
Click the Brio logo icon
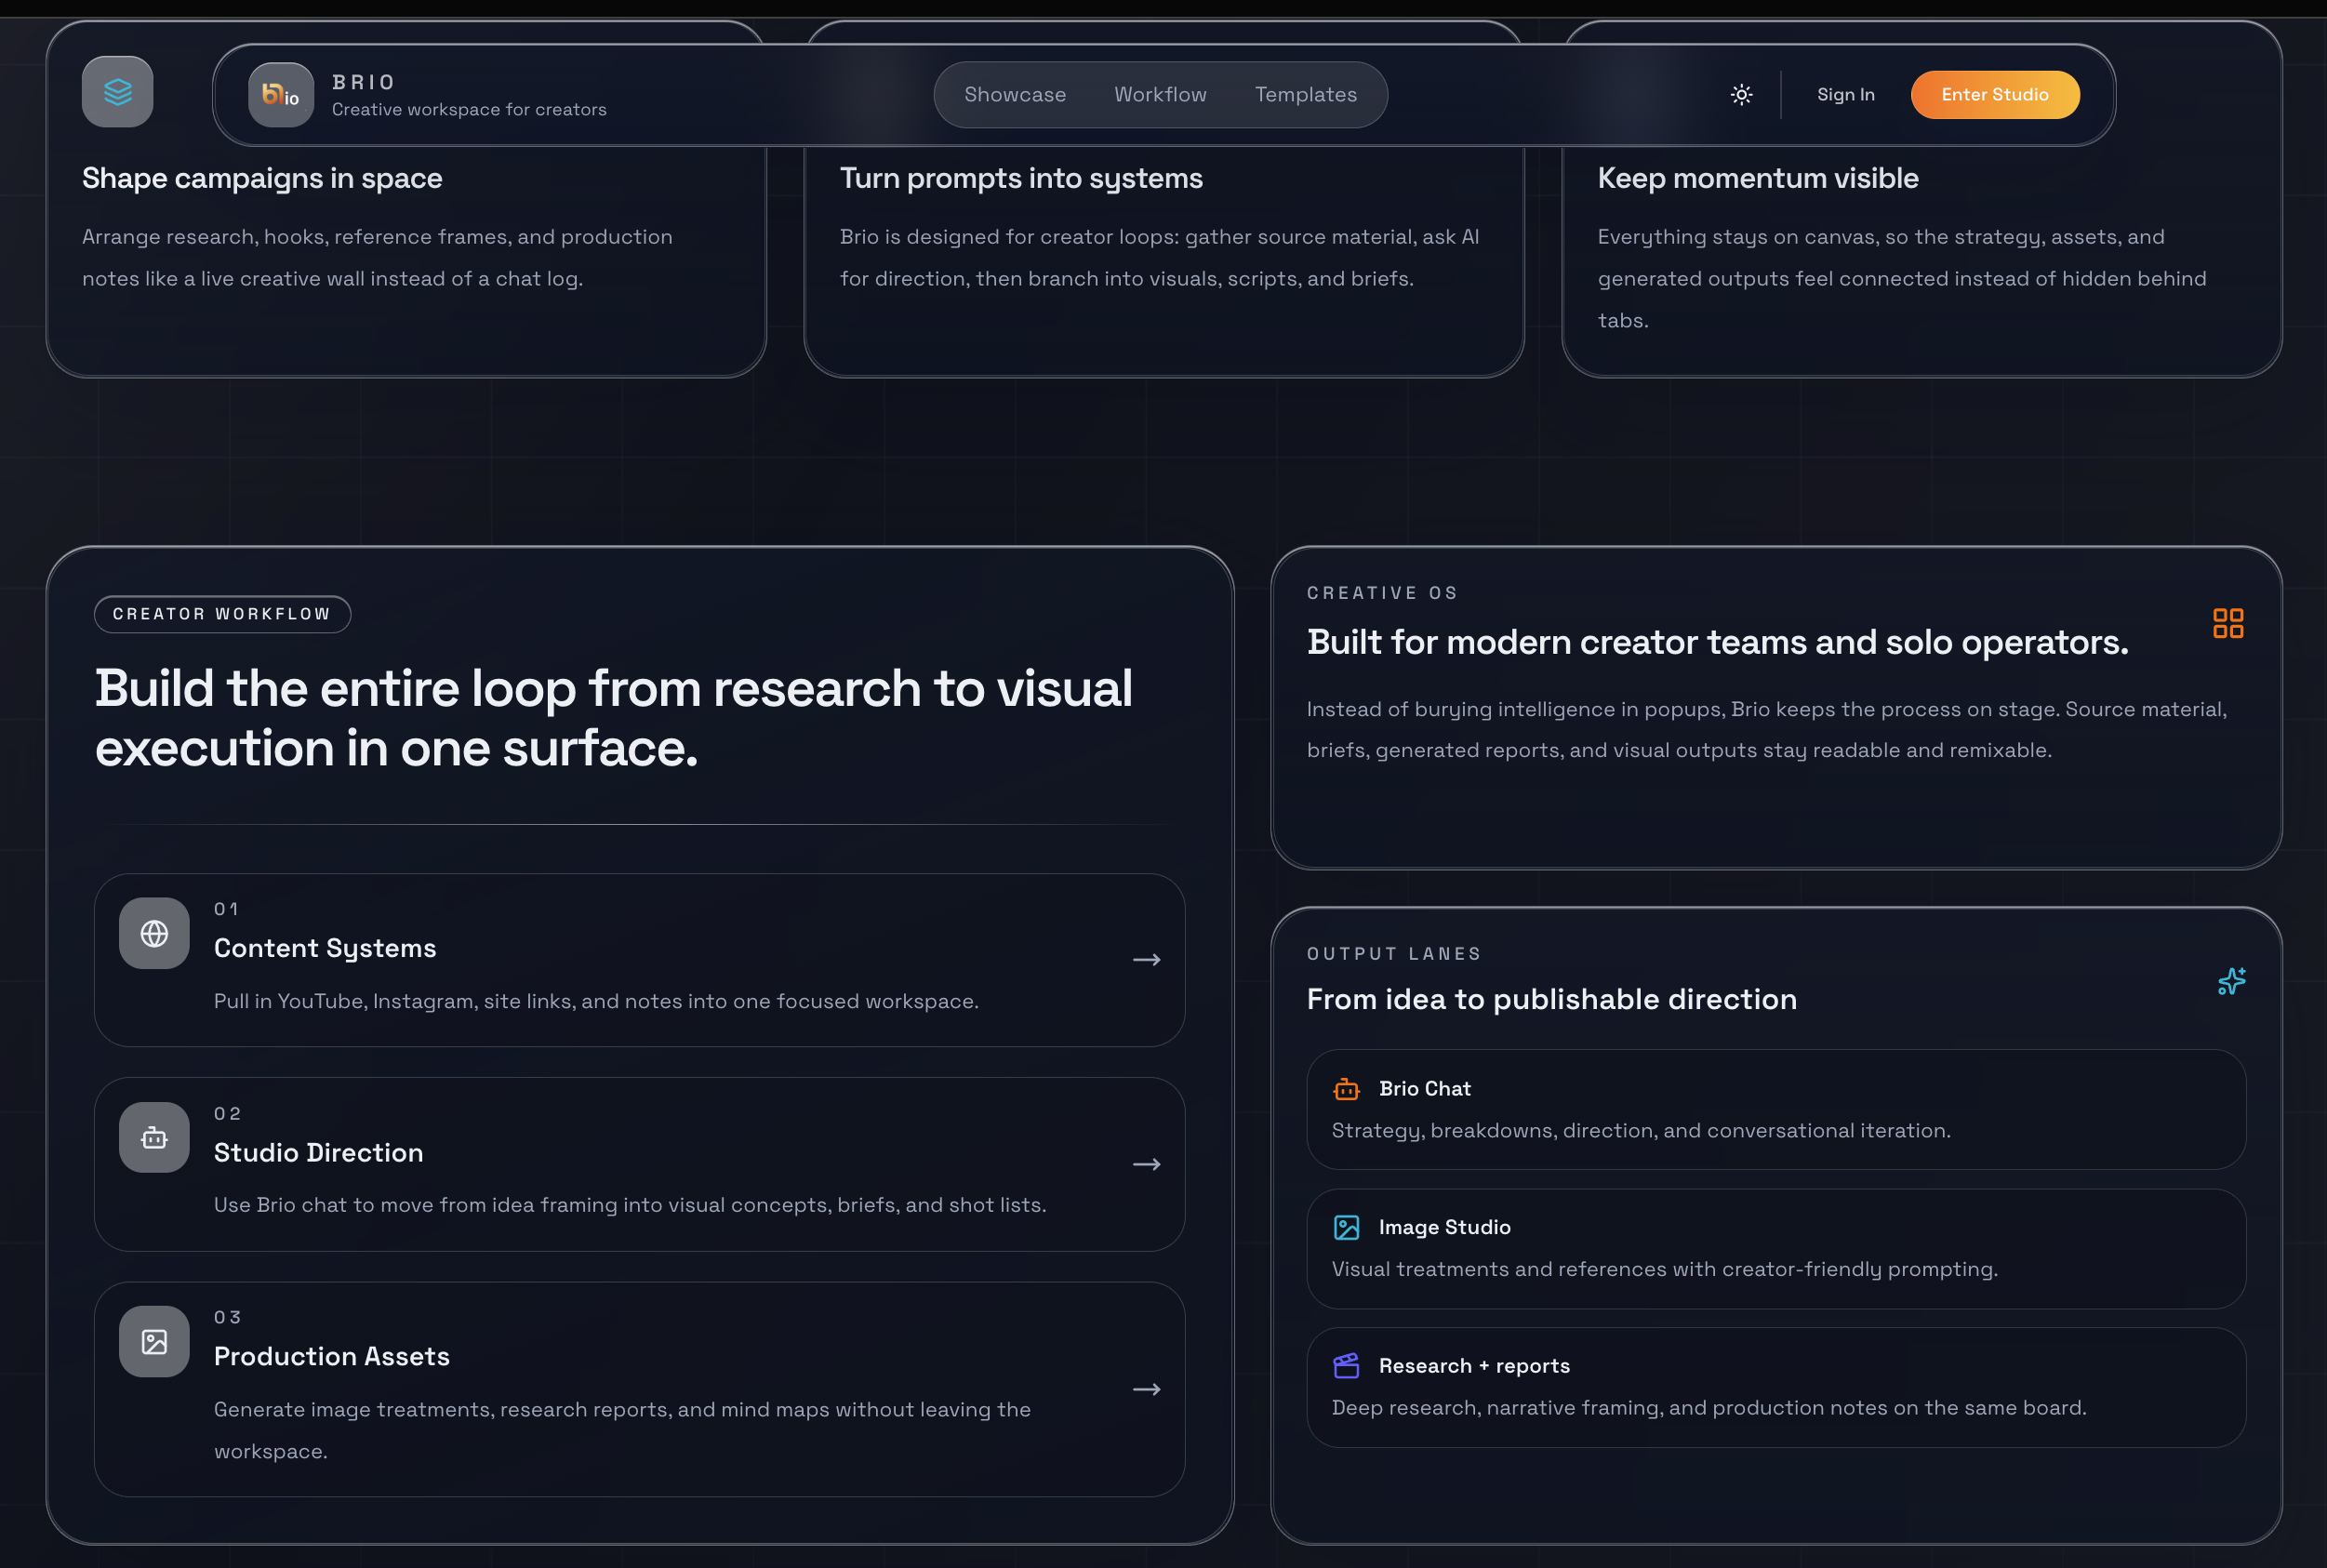(x=281, y=95)
